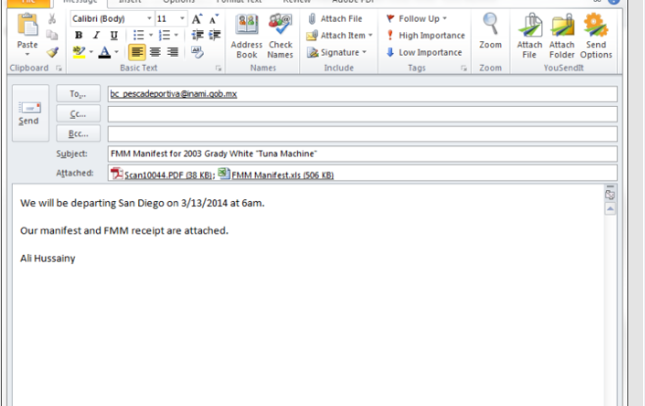
Task: Align text right
Action: click(172, 52)
